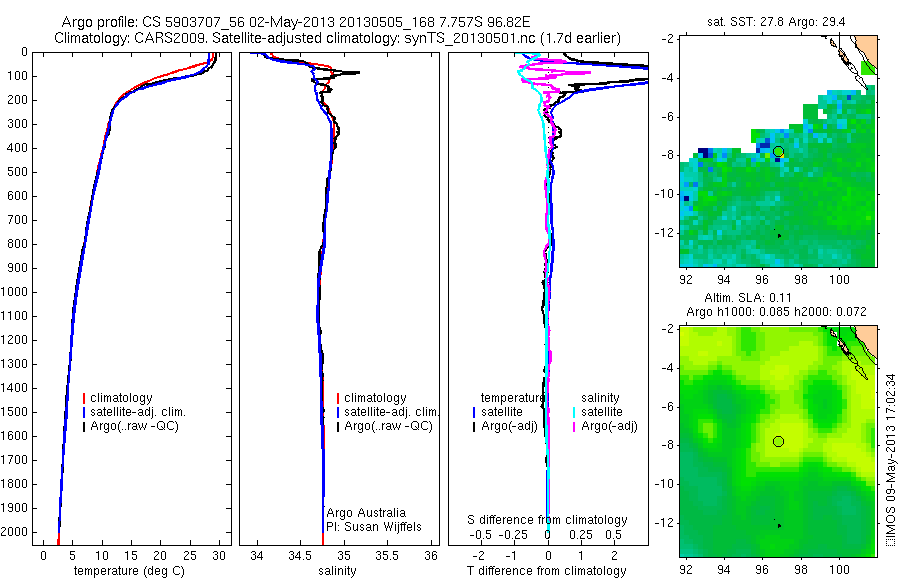Click 'satellite-adj. clim.' in the salinity panel legend
Screen dimensions: 900x580
392,412
